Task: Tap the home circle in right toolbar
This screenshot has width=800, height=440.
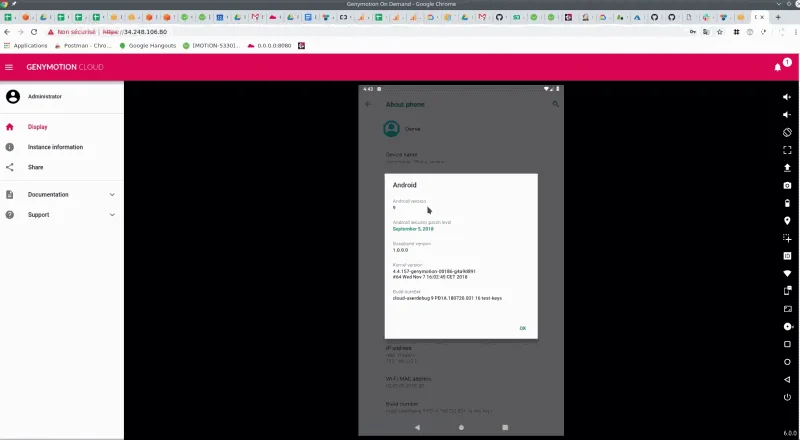Action: (787, 362)
